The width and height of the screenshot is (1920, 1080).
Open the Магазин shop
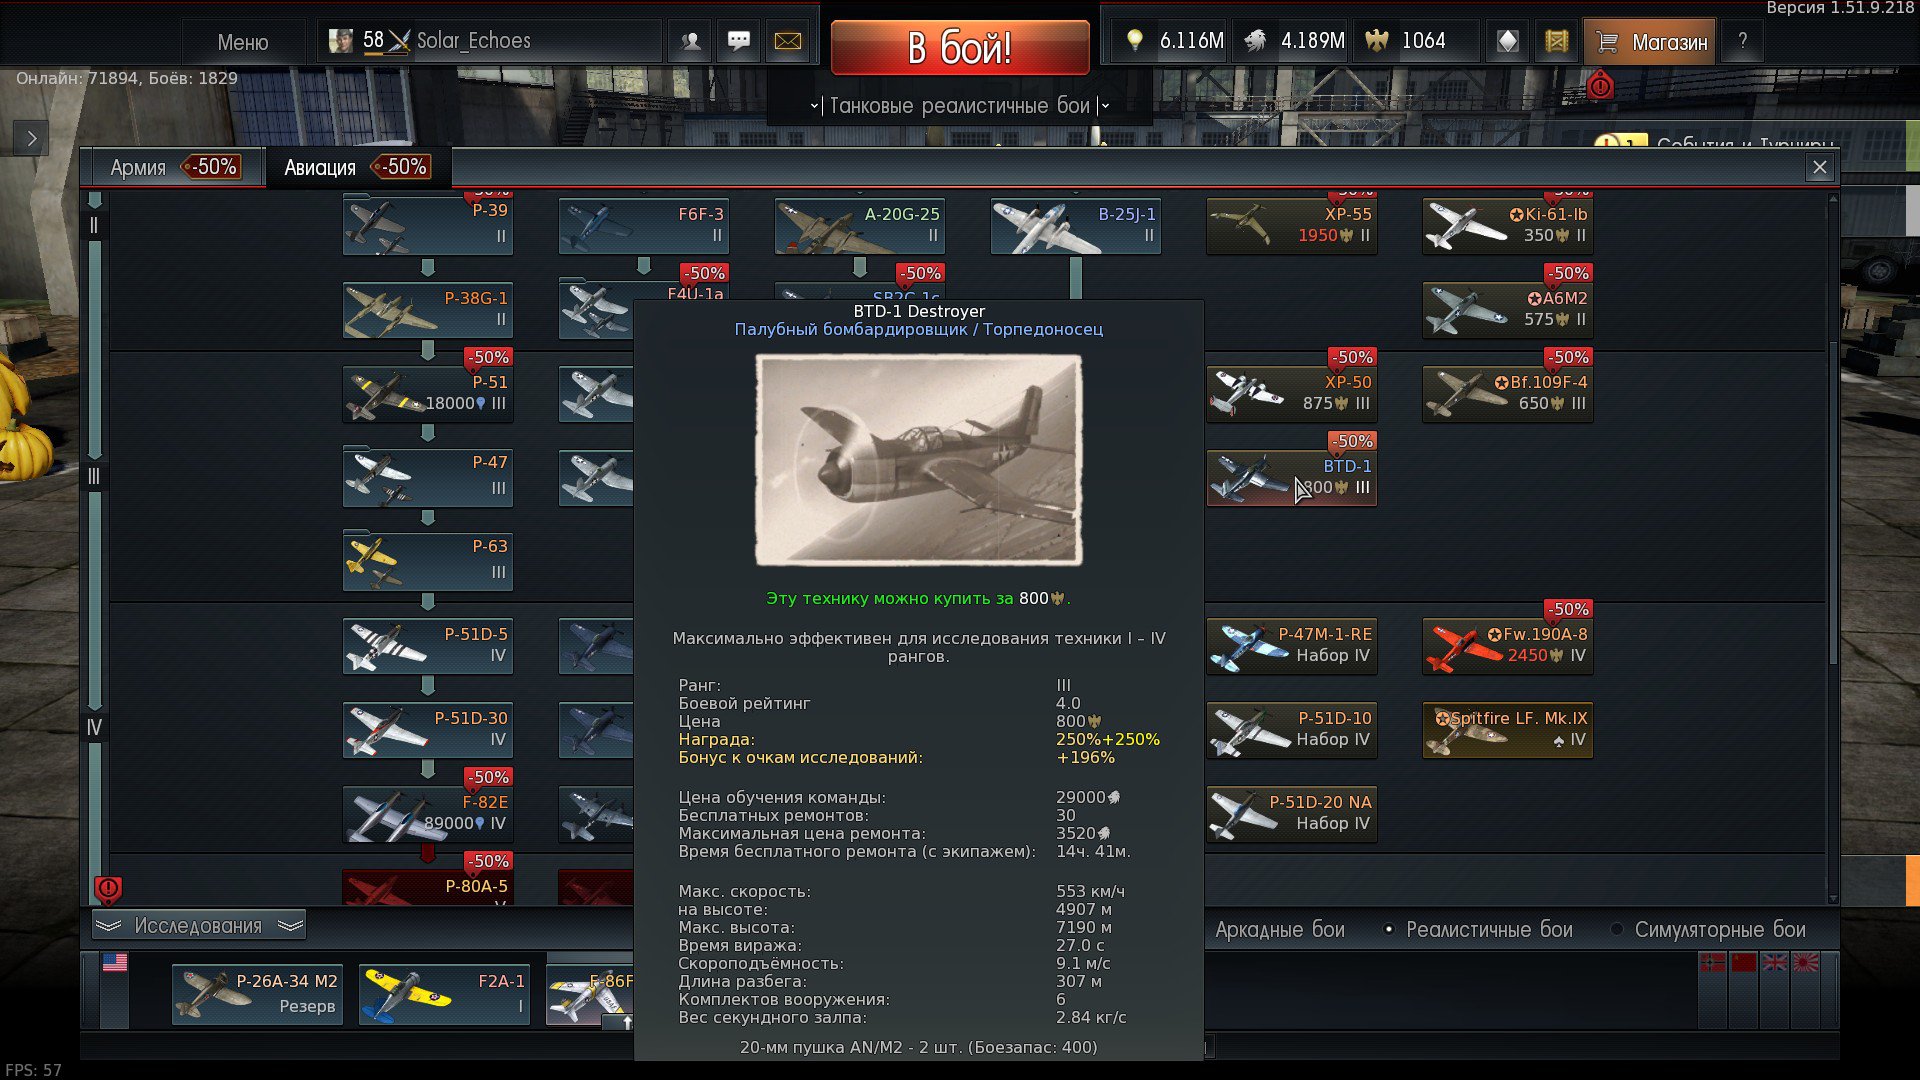[x=1651, y=42]
